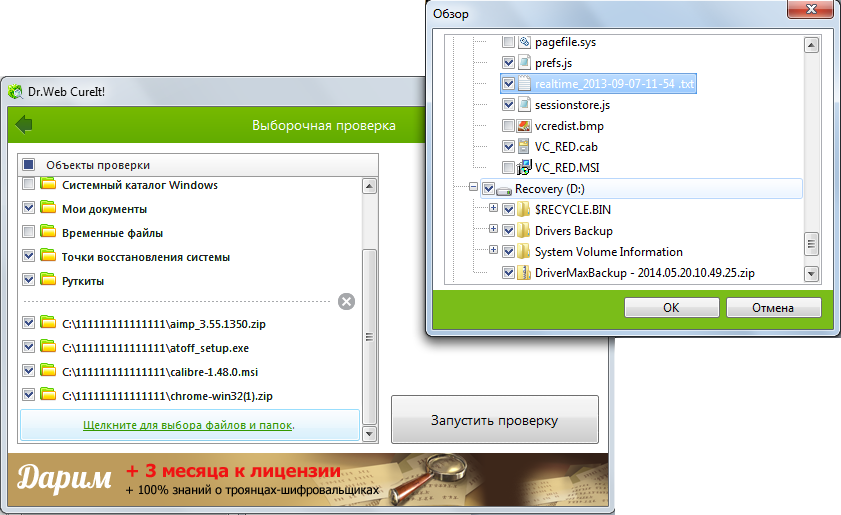Expand the $RECYCLE.BIN folder node
841x515 pixels.
(x=493, y=208)
